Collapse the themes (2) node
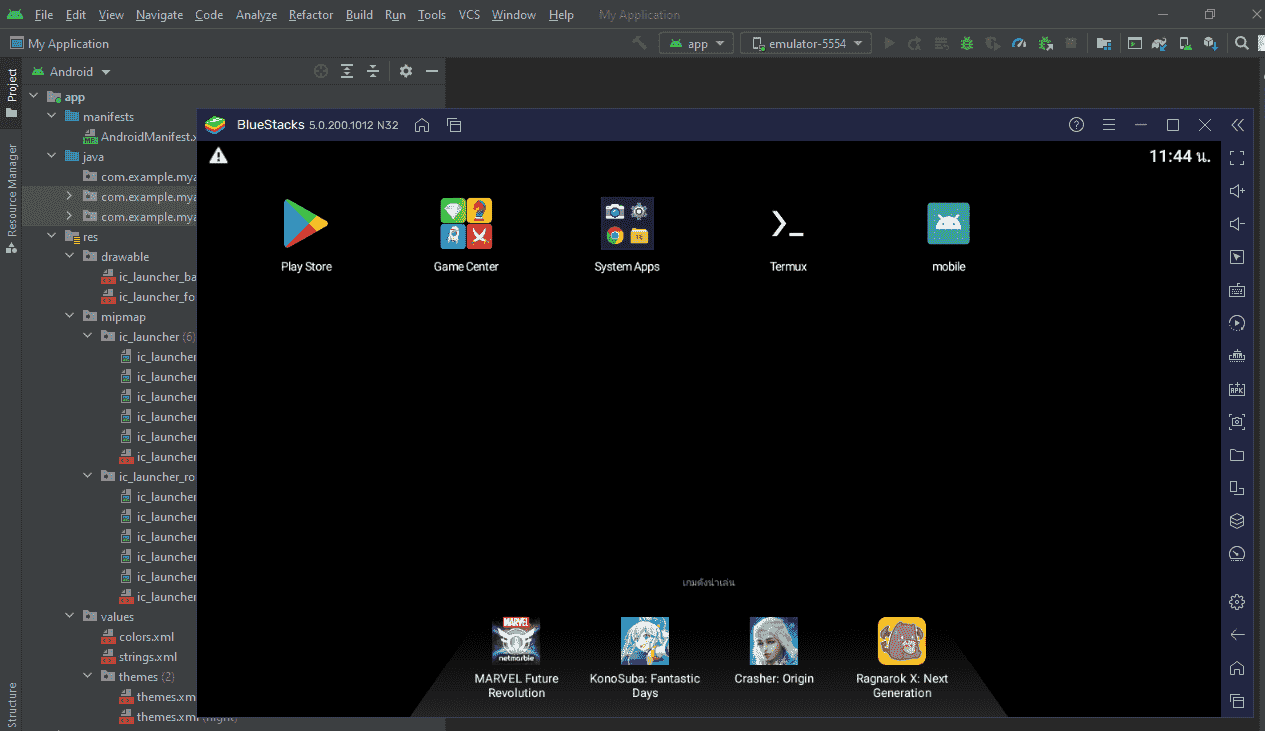The height and width of the screenshot is (731, 1265). [88, 677]
